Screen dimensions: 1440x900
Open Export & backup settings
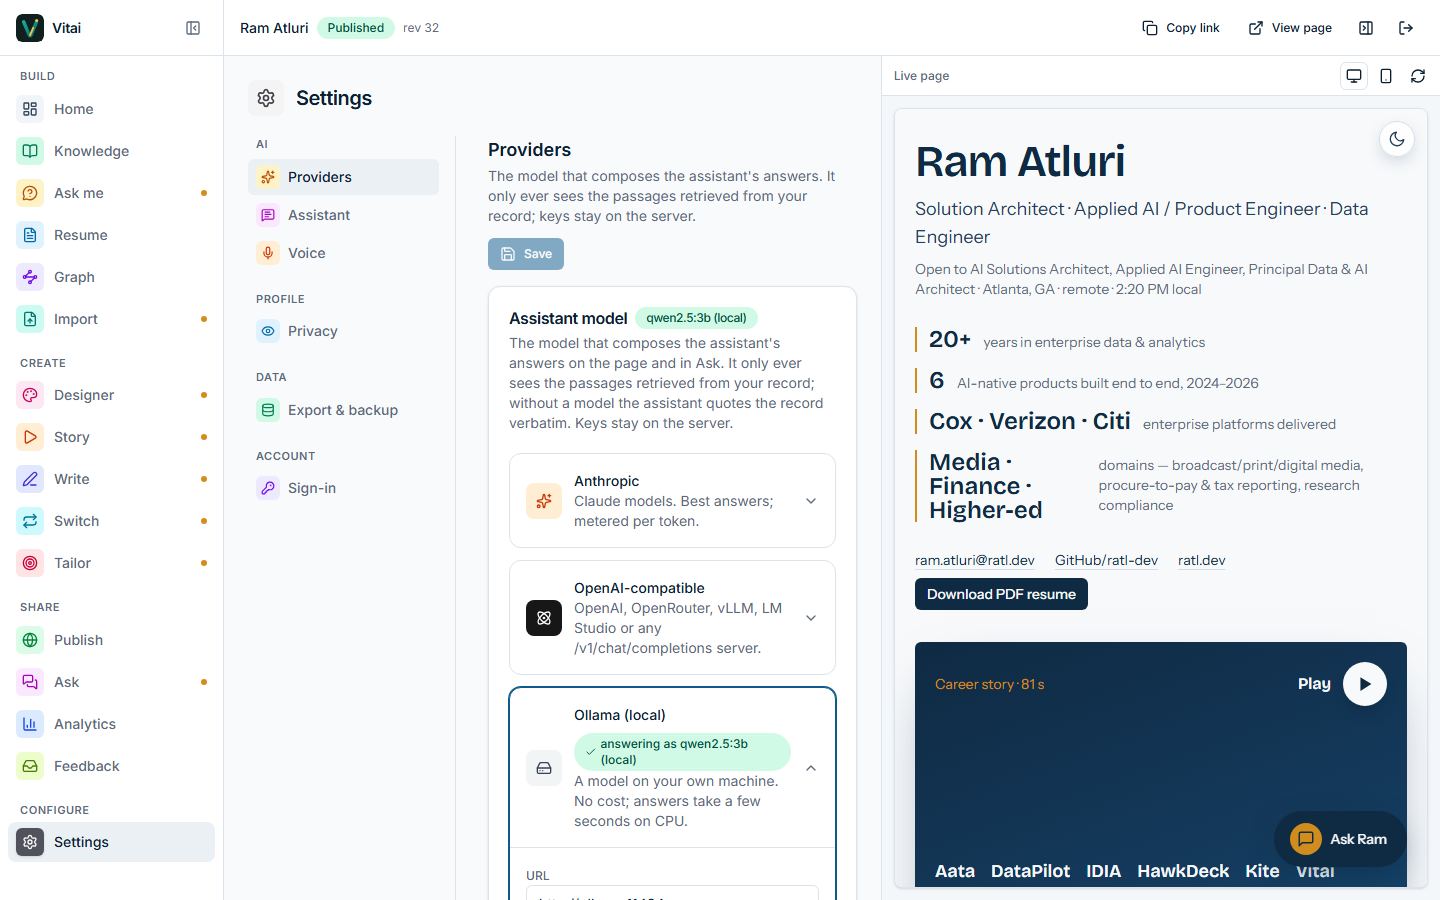point(343,410)
